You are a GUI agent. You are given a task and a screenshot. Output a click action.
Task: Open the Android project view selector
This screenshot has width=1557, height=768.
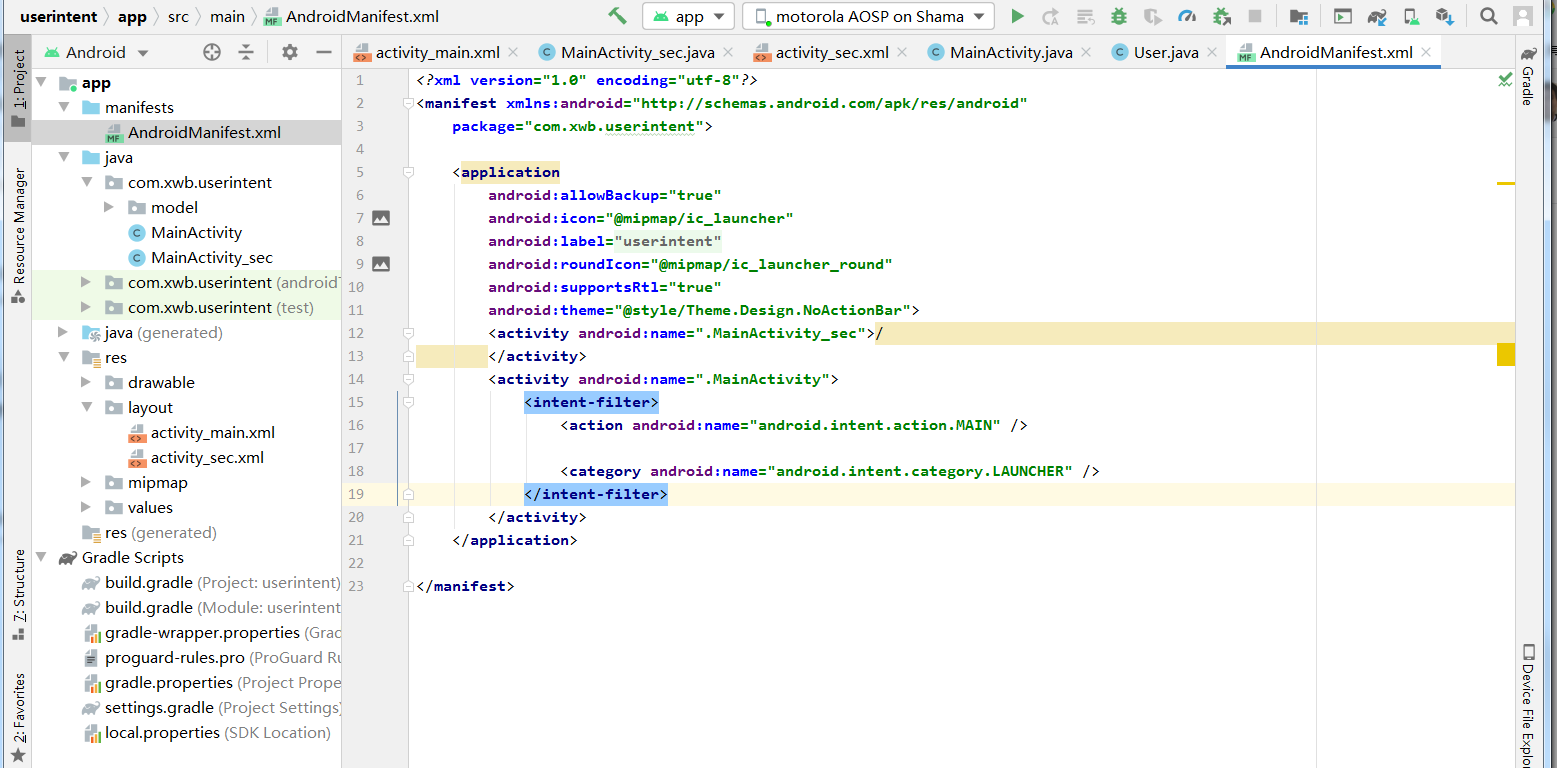(x=95, y=52)
